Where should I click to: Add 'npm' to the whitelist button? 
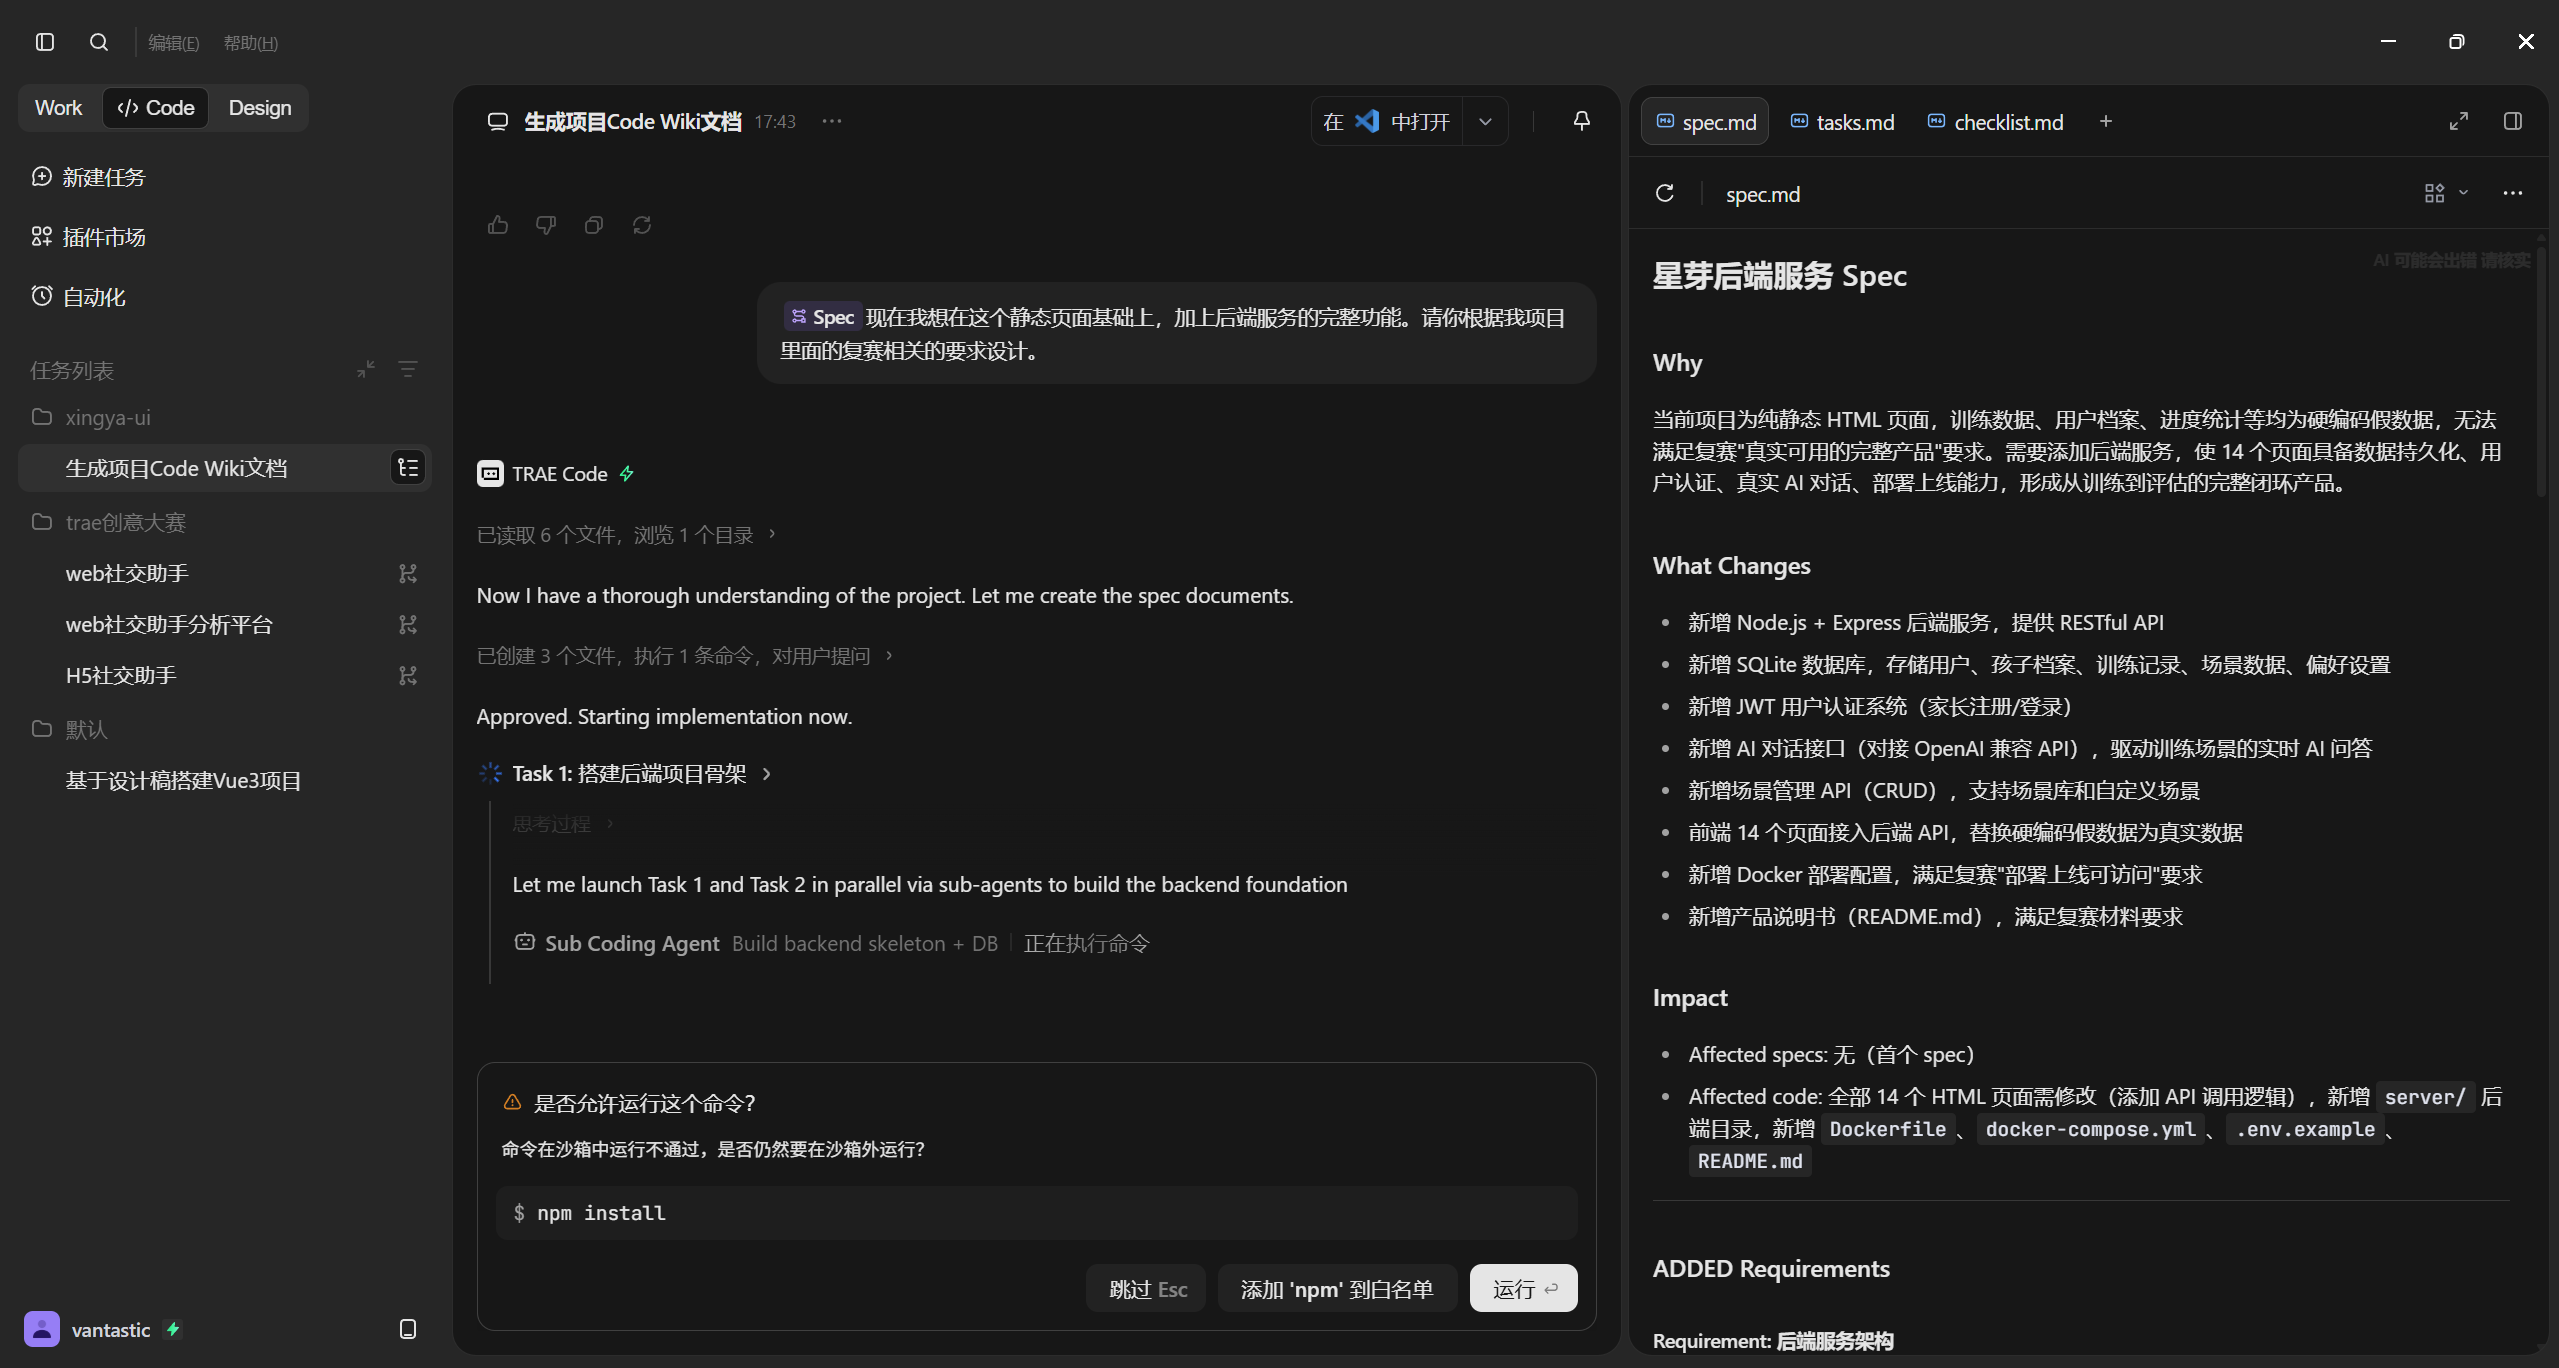click(x=1336, y=1289)
